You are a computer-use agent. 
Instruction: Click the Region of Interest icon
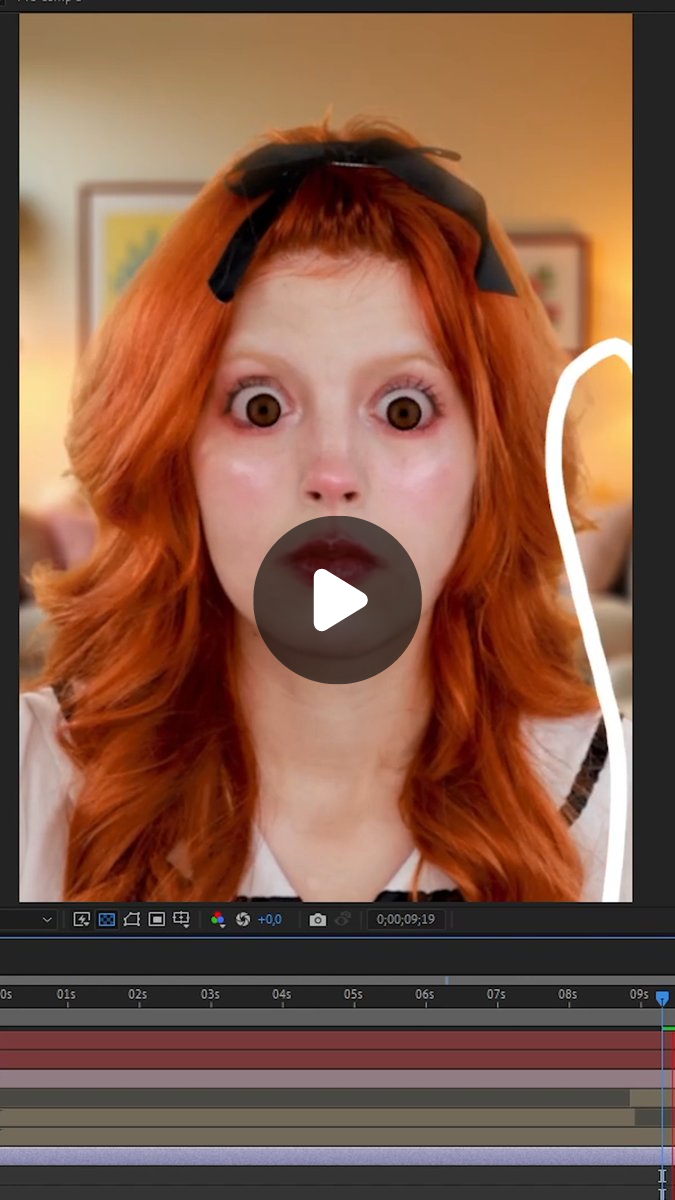(157, 919)
